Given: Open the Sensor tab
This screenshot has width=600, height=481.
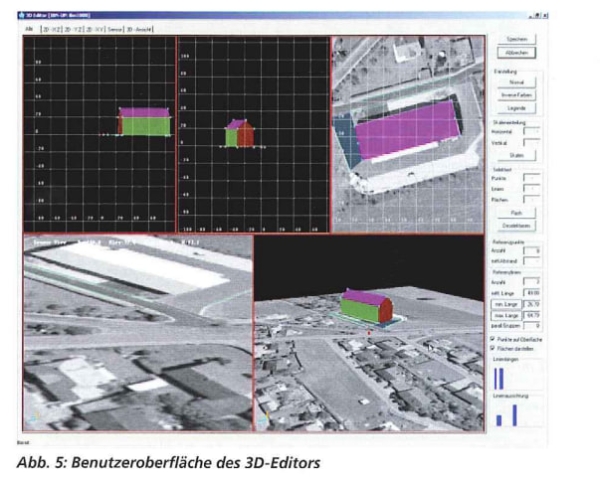Looking at the screenshot, I should 116,31.
